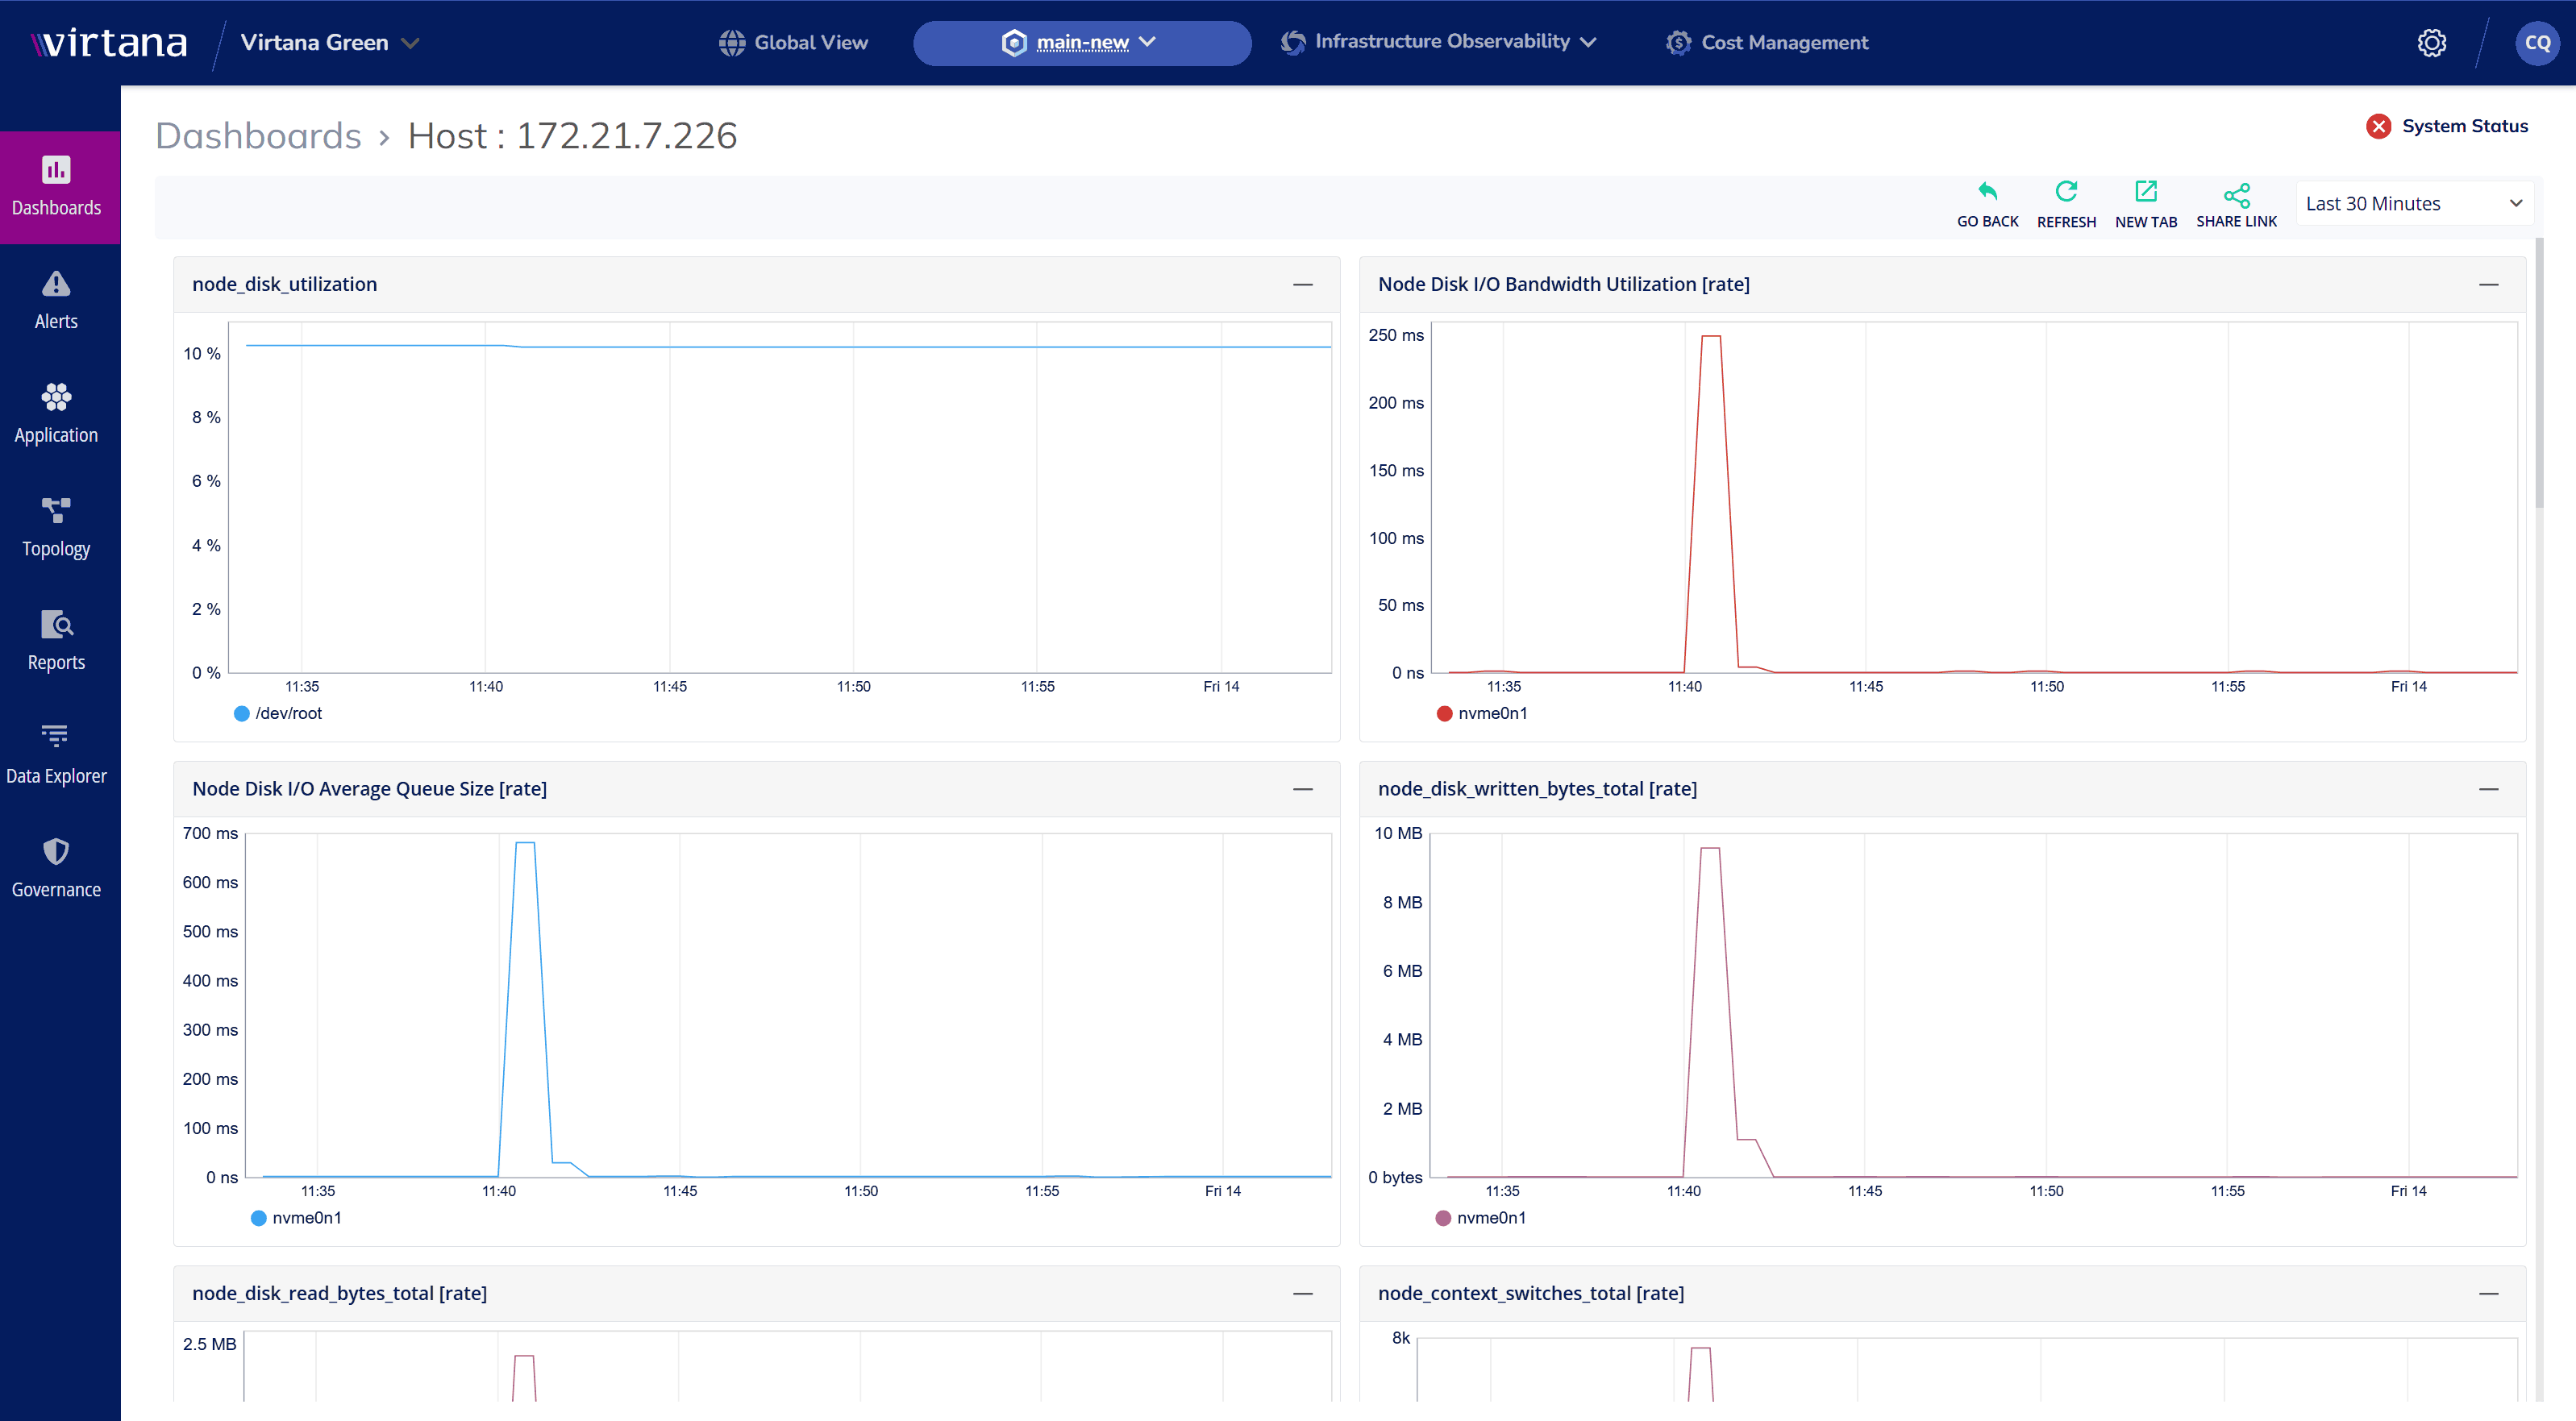Click the System Status label

point(2464,126)
